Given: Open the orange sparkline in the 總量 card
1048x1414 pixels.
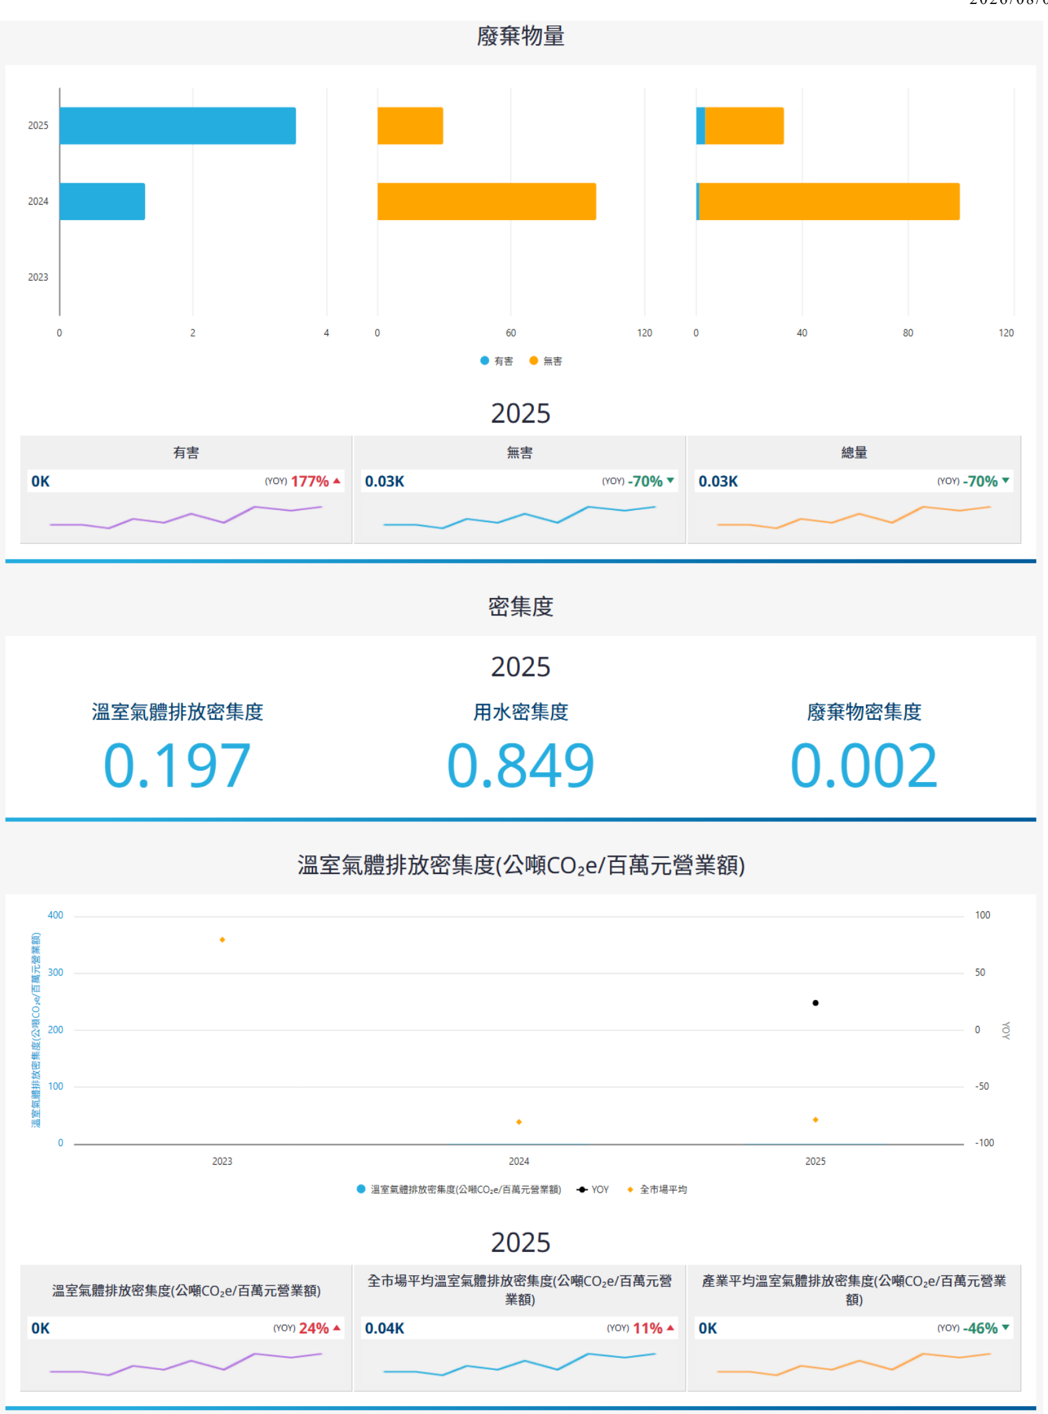Looking at the screenshot, I should [x=854, y=517].
